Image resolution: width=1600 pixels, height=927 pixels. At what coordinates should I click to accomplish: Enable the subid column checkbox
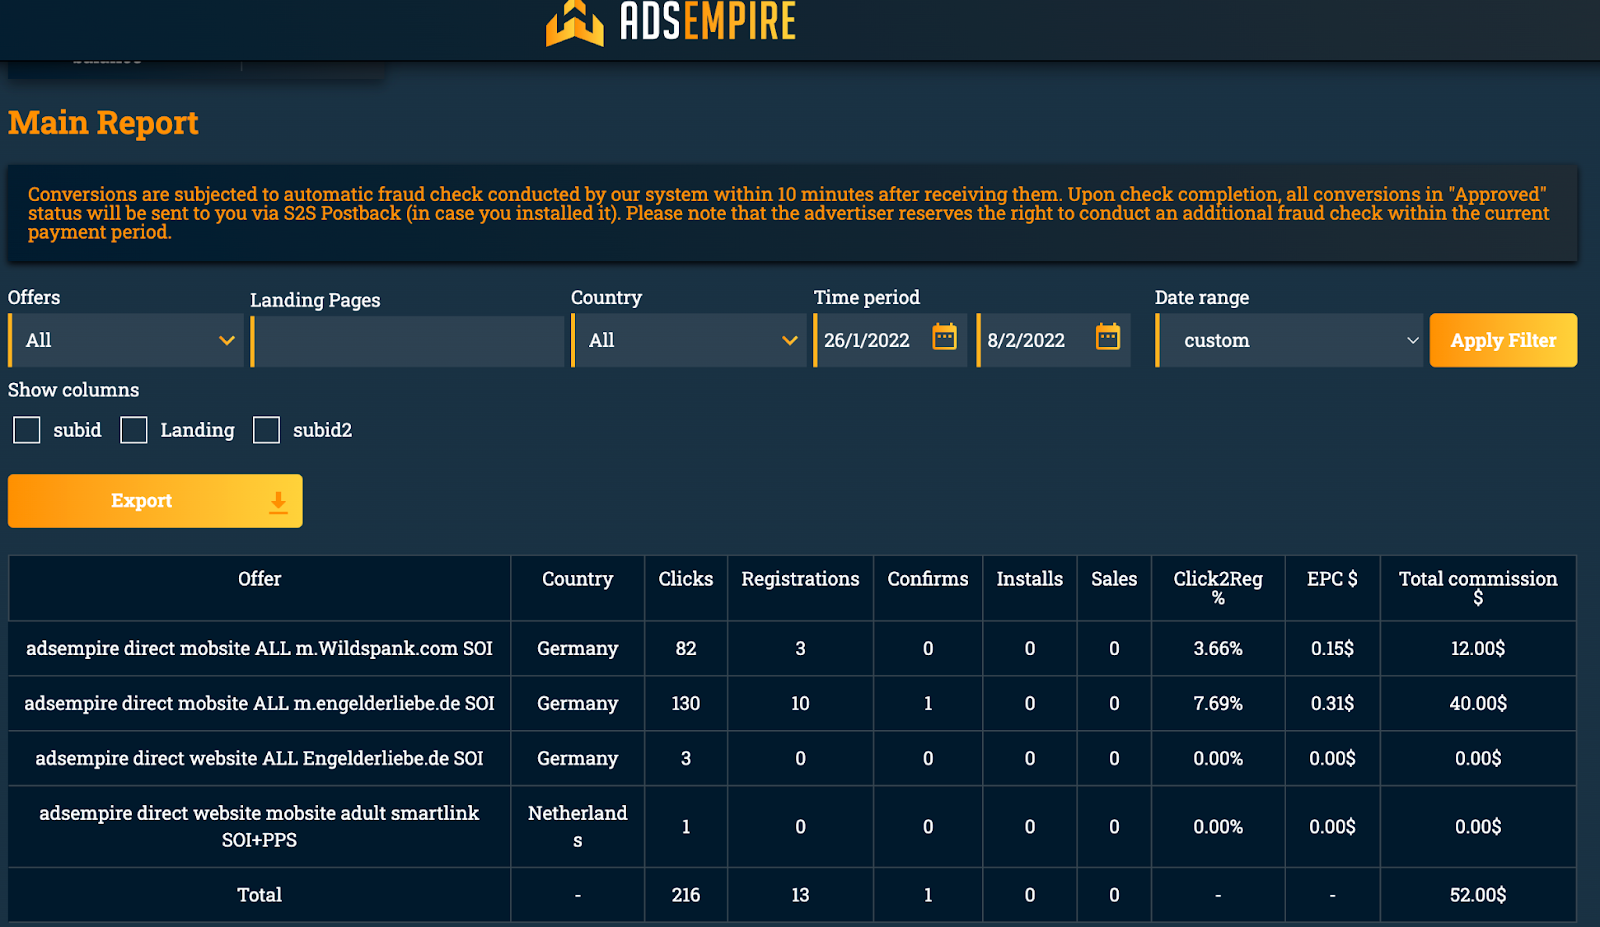coord(27,430)
